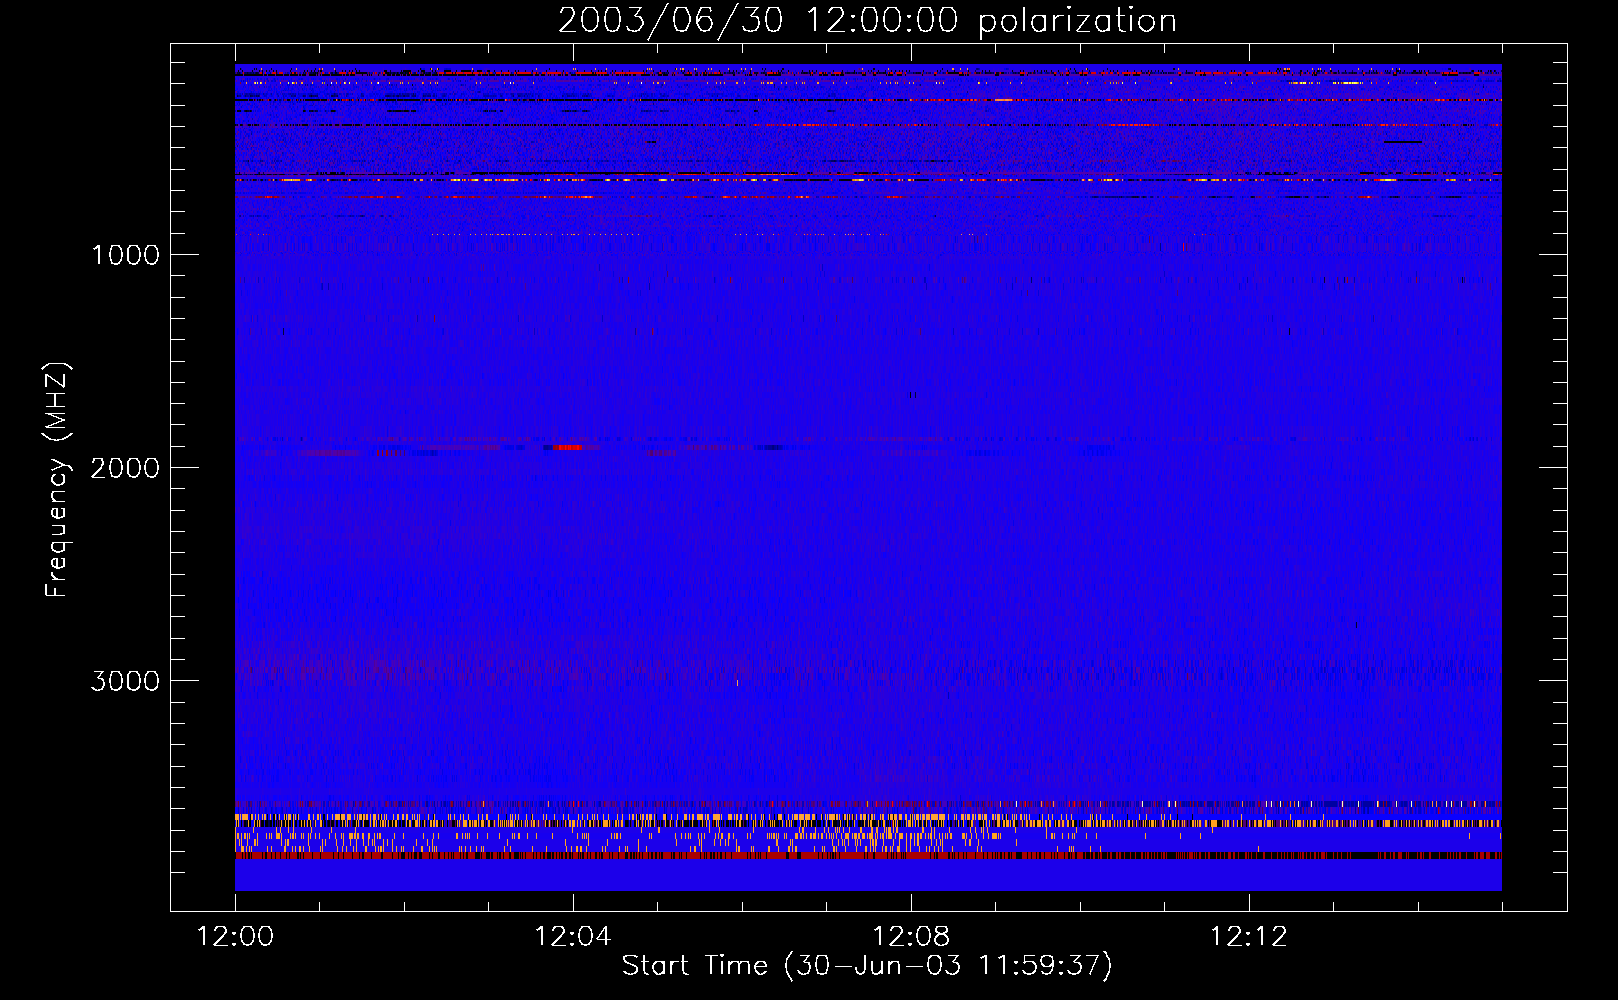Click the bright red burst near 2000 MHz
This screenshot has height=1000, width=1618.
click(x=569, y=447)
